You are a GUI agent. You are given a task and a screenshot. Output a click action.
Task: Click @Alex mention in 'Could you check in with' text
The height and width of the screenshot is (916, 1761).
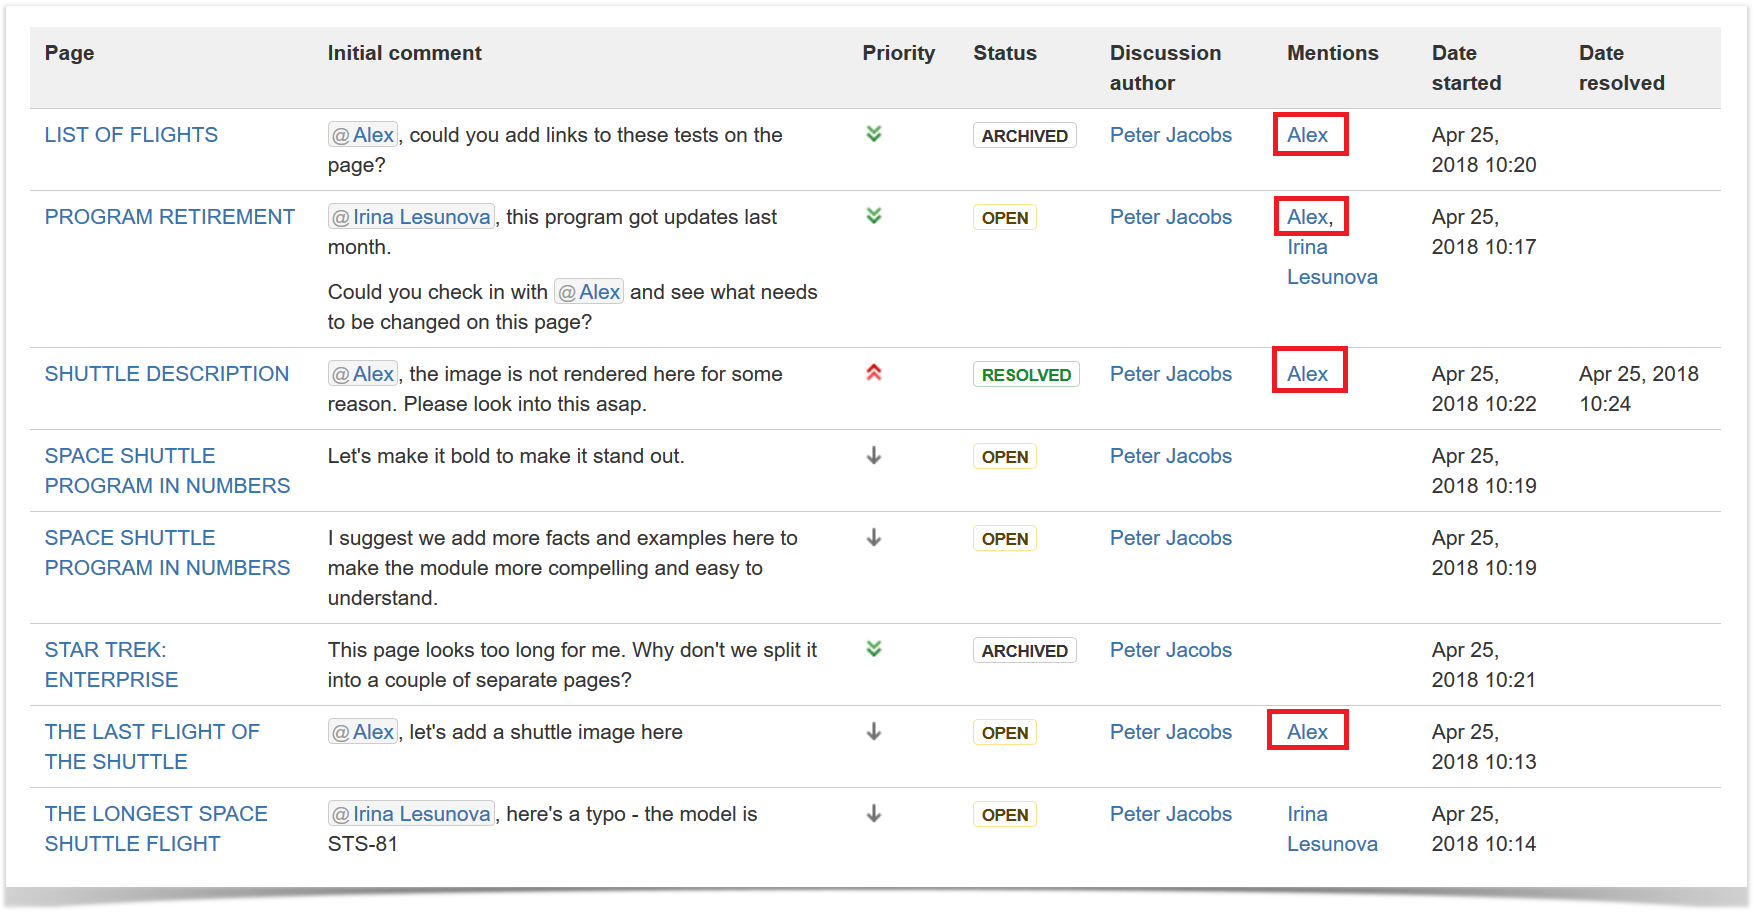coord(589,292)
